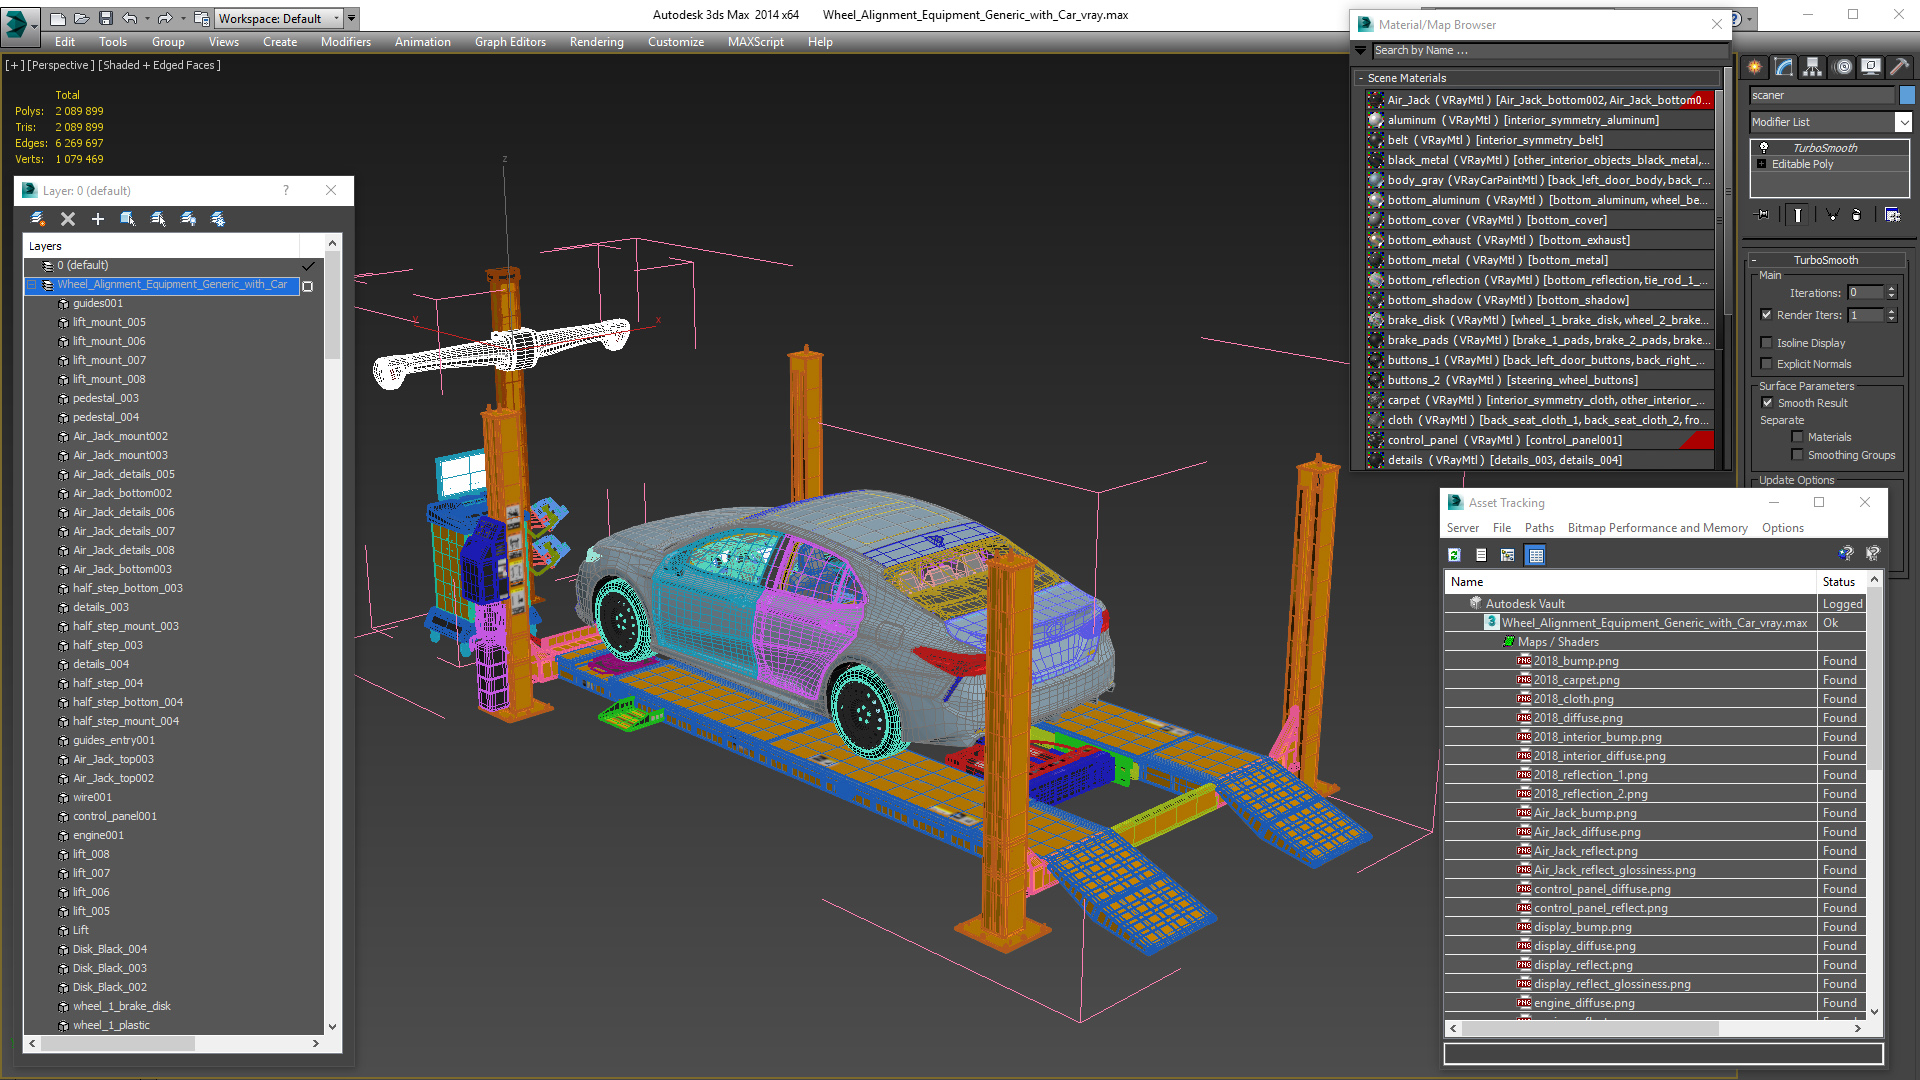Enable Separate by Materials checkbox
This screenshot has width=1920, height=1080.
point(1797,437)
